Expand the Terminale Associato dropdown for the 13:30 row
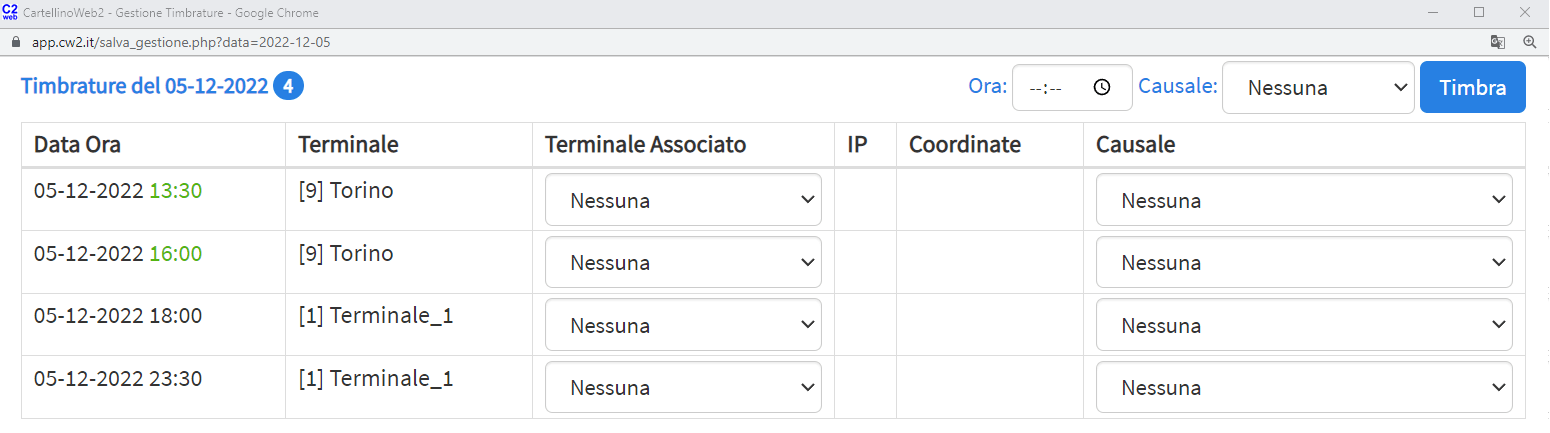 pyautogui.click(x=683, y=200)
